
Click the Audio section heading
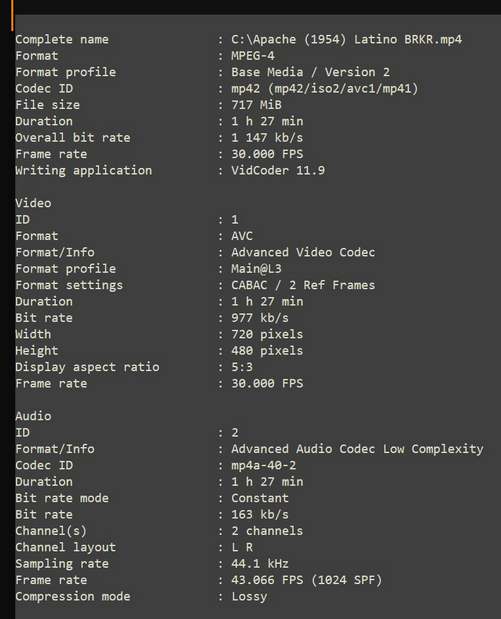pyautogui.click(x=33, y=416)
